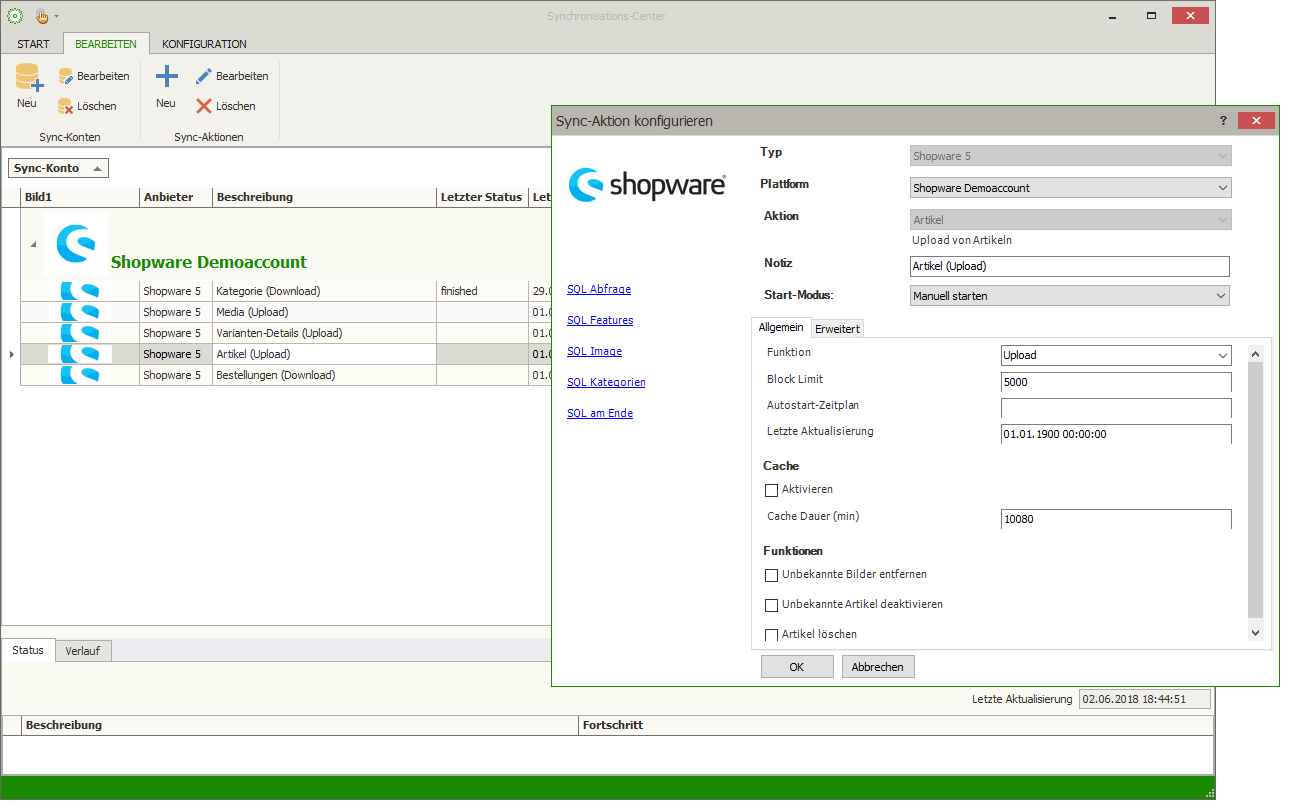Switch to the Allgemein tab

coord(781,327)
